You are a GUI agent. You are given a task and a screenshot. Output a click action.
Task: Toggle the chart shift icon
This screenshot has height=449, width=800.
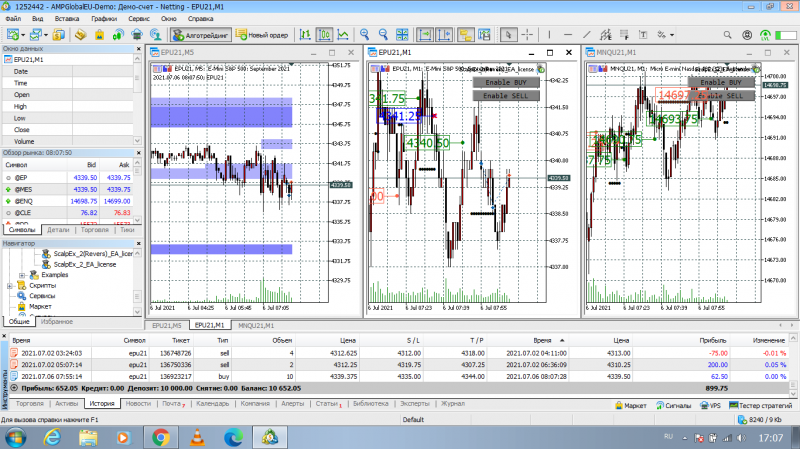click(444, 35)
